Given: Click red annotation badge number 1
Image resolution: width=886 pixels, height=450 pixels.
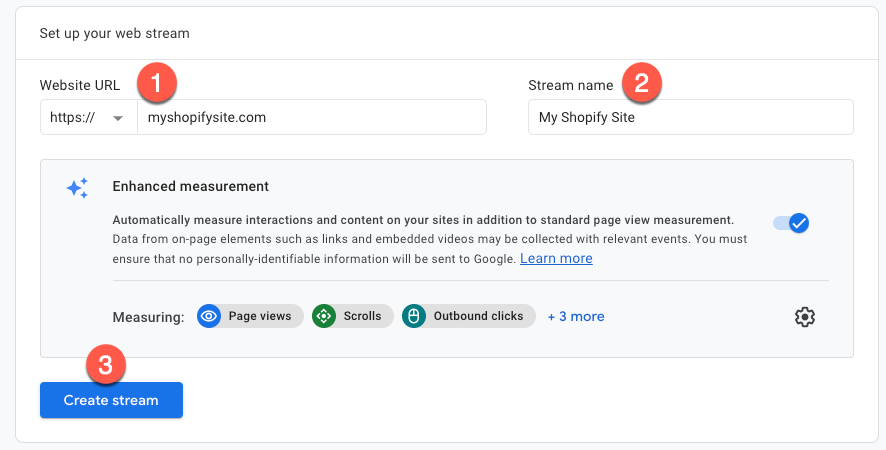Looking at the screenshot, I should [157, 83].
